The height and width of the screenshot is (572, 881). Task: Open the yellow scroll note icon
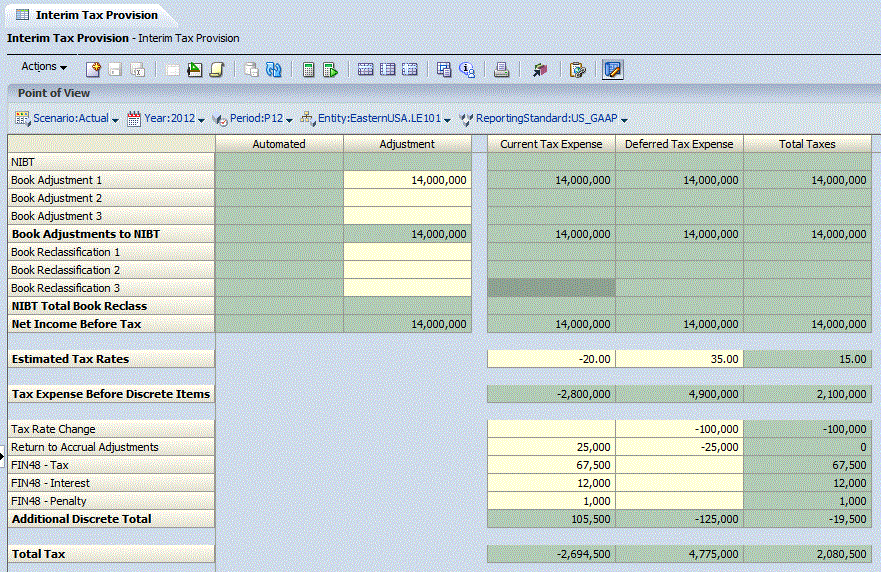click(x=216, y=70)
